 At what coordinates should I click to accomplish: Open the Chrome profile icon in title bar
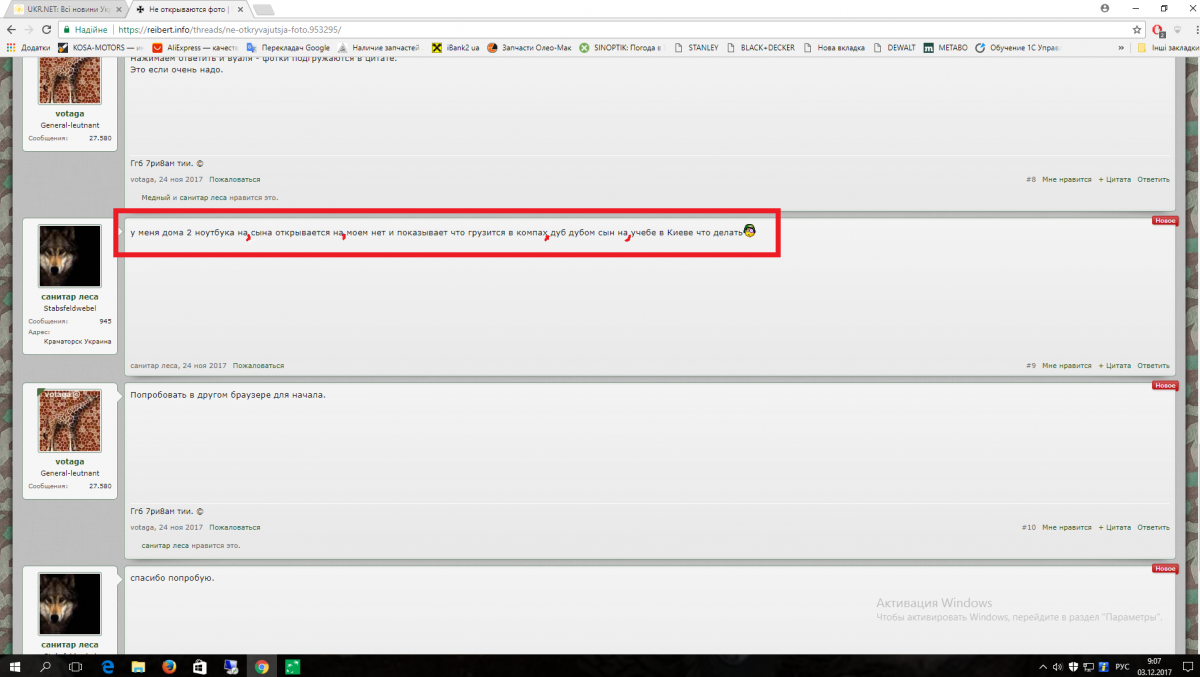[x=1105, y=8]
